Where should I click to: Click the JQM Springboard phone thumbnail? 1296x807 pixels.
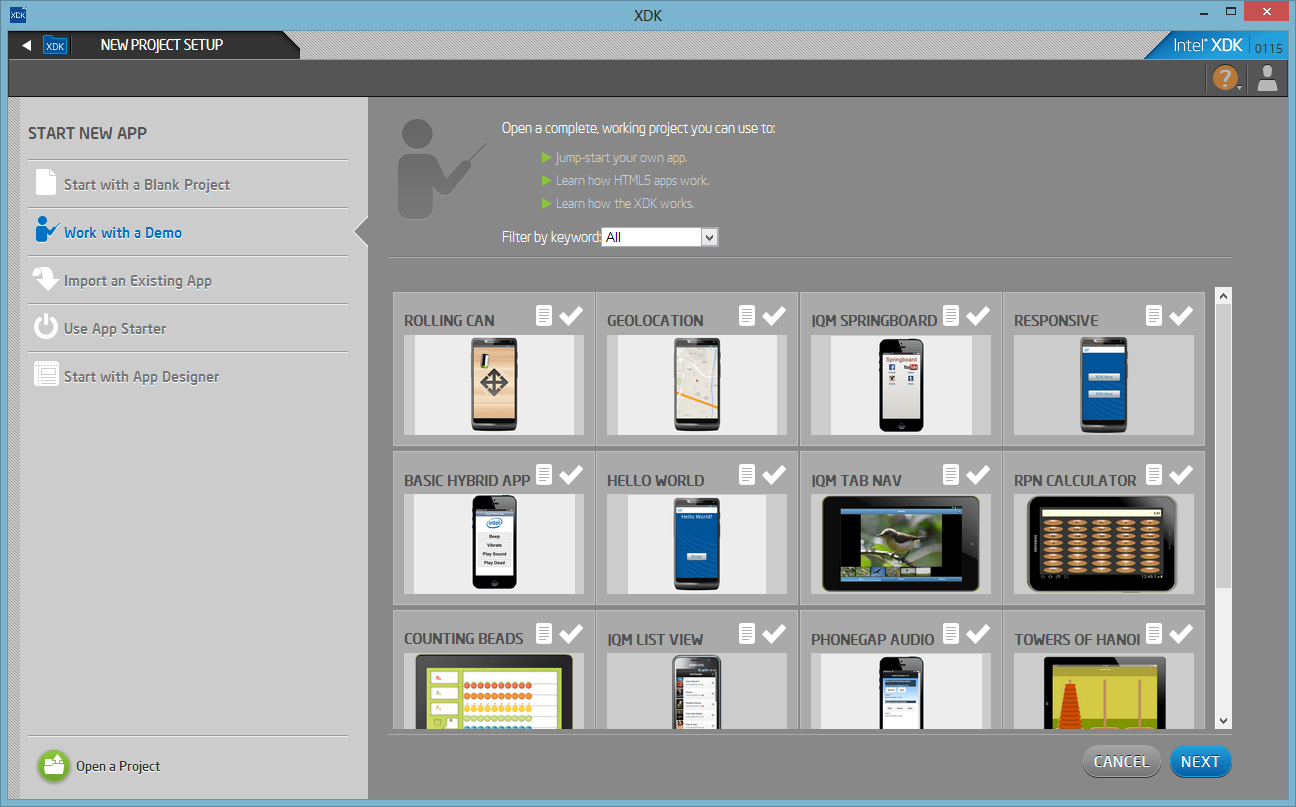point(901,385)
